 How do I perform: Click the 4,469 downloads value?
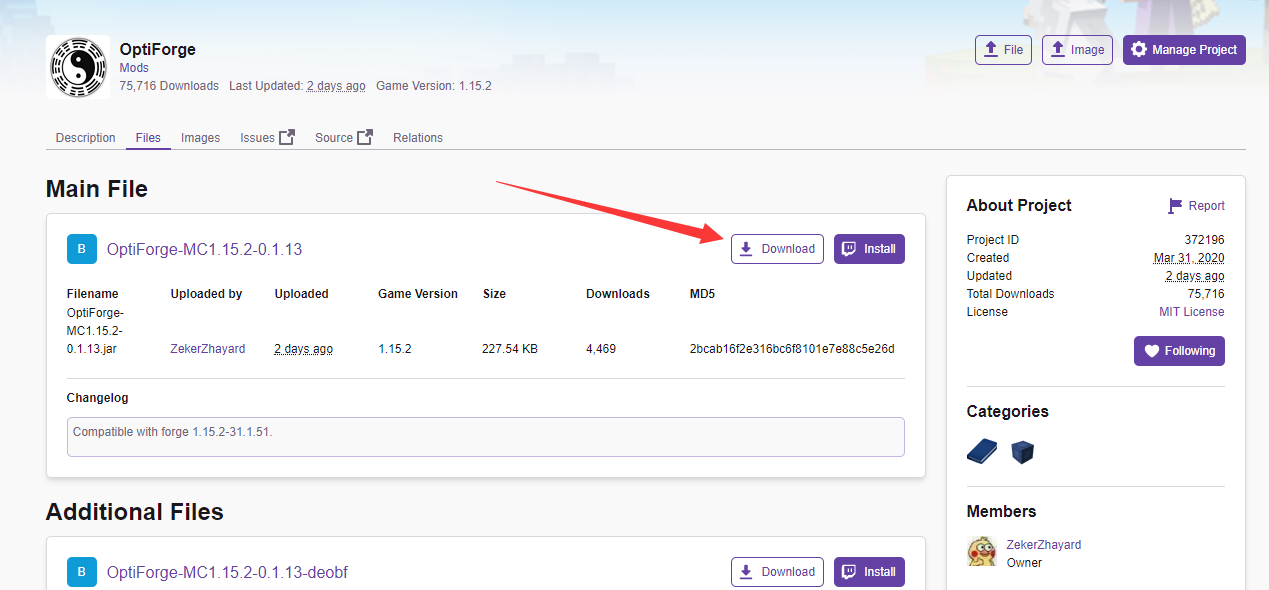(x=601, y=349)
